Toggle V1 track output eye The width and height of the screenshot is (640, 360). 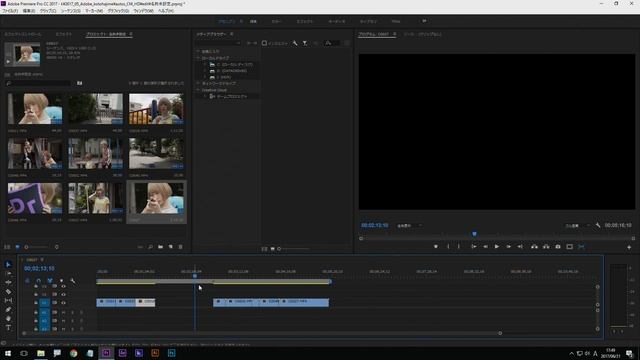pyautogui.click(x=63, y=303)
